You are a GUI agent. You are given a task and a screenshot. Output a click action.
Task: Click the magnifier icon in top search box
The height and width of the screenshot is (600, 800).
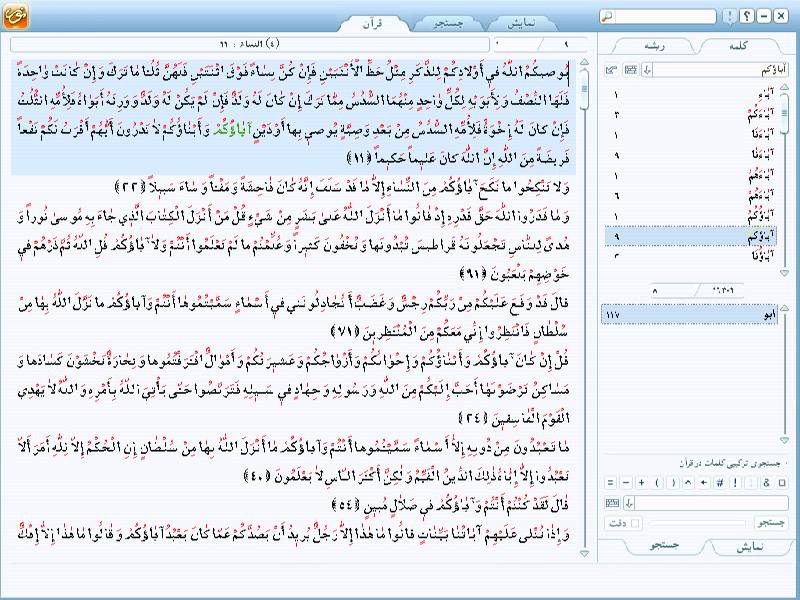point(607,16)
